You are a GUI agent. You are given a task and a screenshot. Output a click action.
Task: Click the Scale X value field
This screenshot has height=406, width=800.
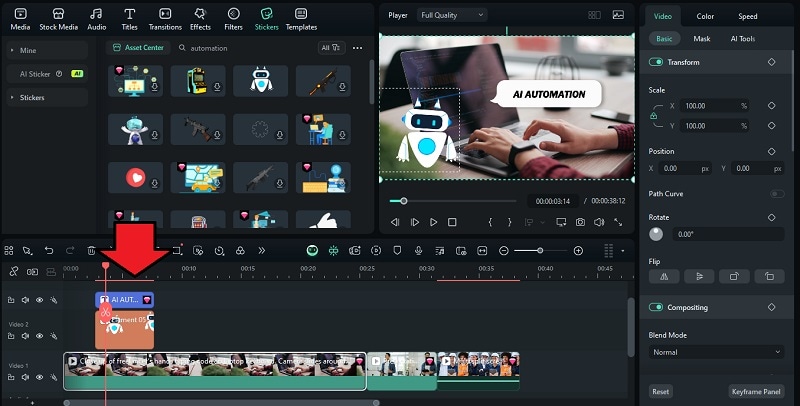click(x=715, y=106)
